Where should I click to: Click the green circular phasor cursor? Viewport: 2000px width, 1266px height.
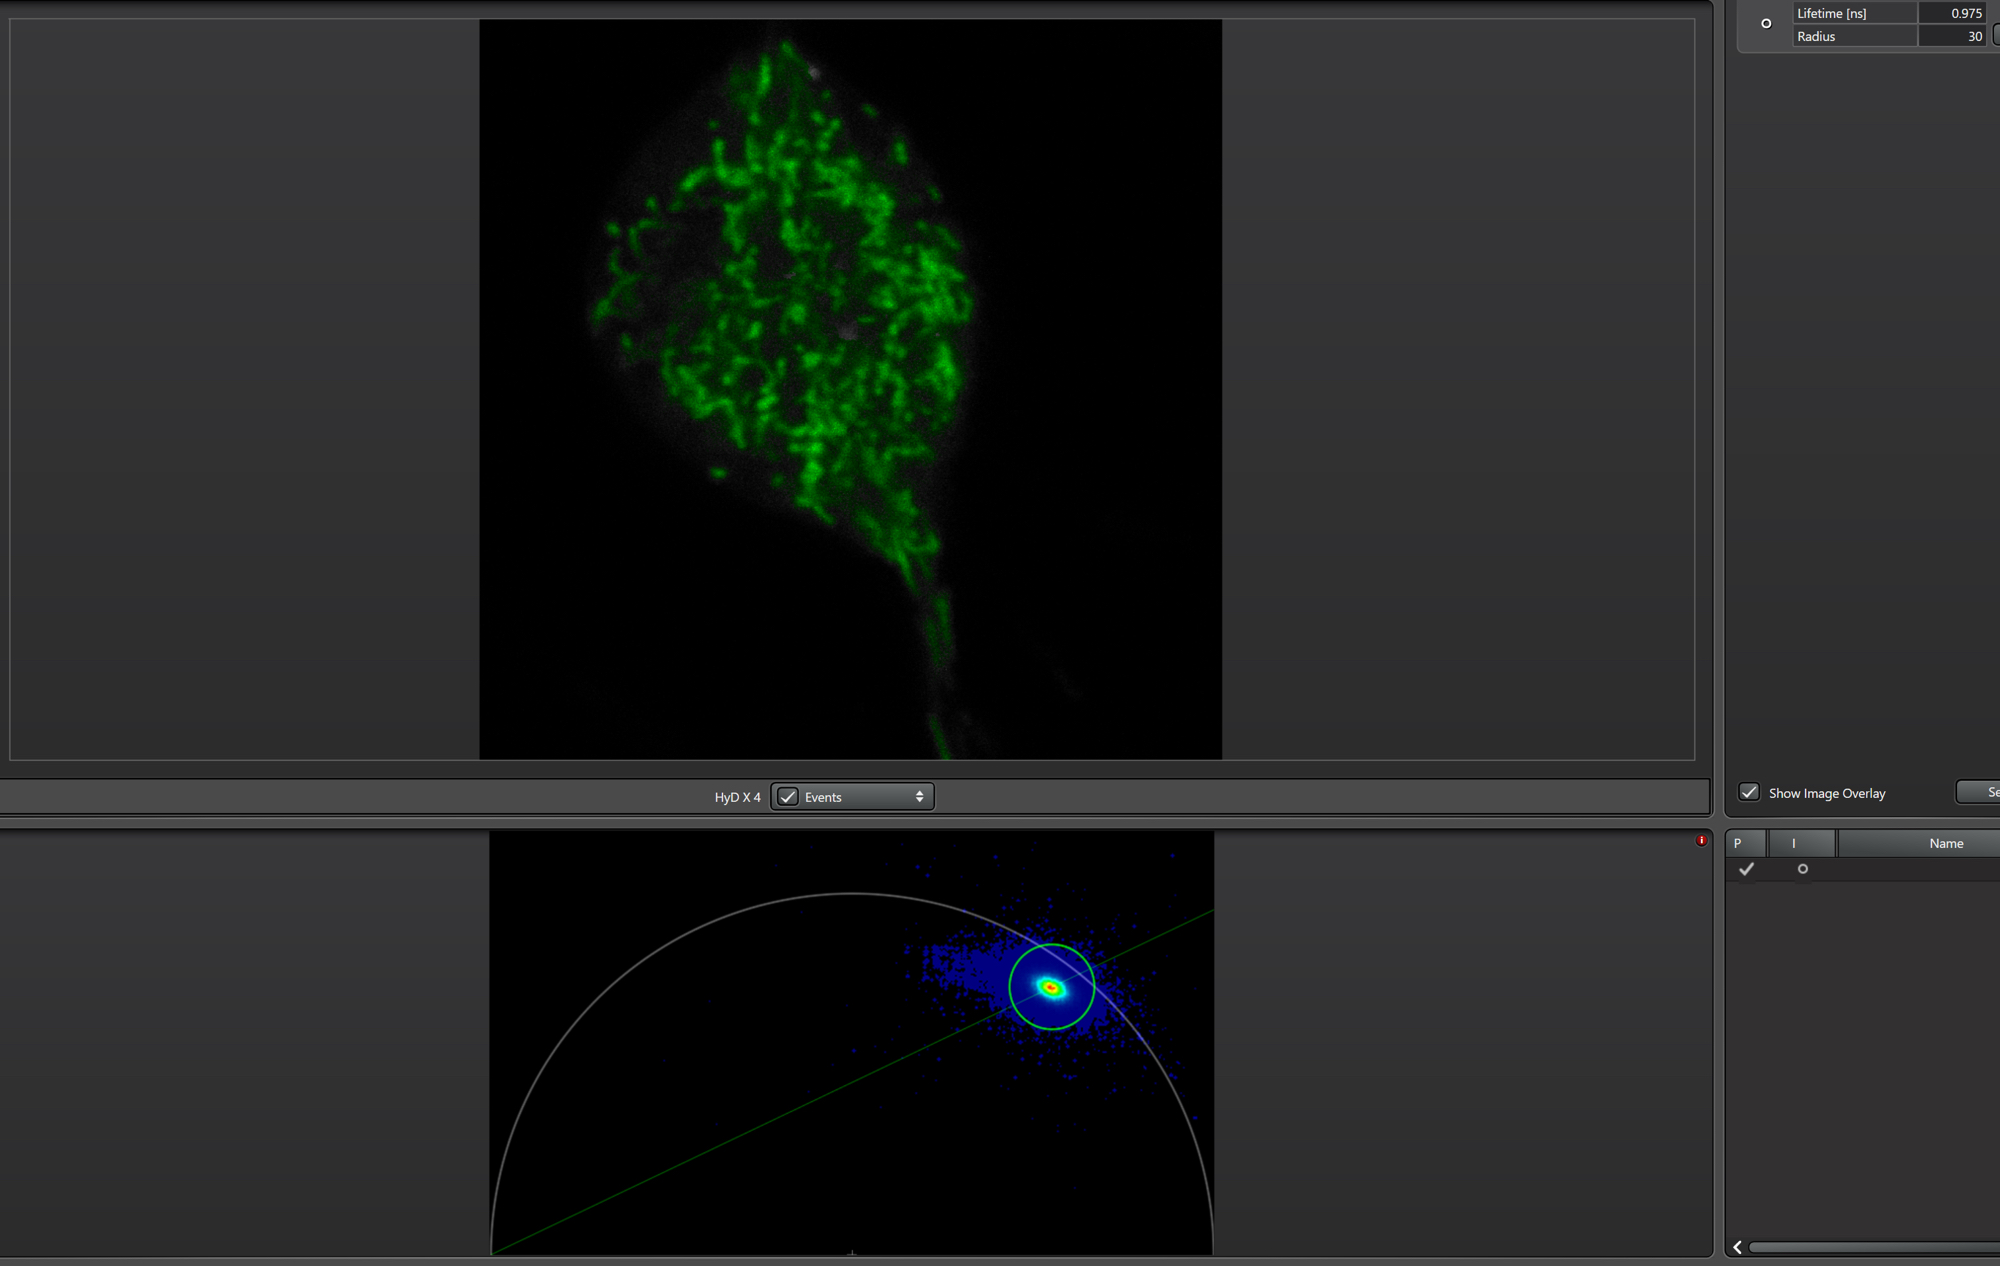tap(1010, 986)
